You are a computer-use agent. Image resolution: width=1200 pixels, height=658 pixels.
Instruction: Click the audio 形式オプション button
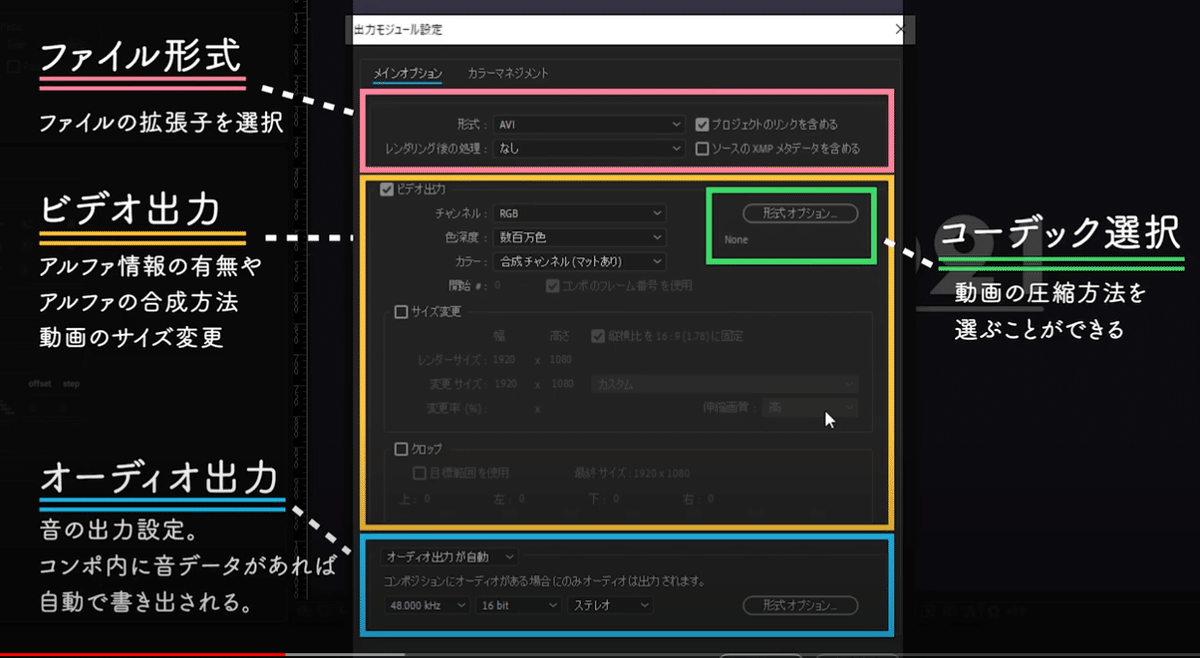tap(801, 605)
